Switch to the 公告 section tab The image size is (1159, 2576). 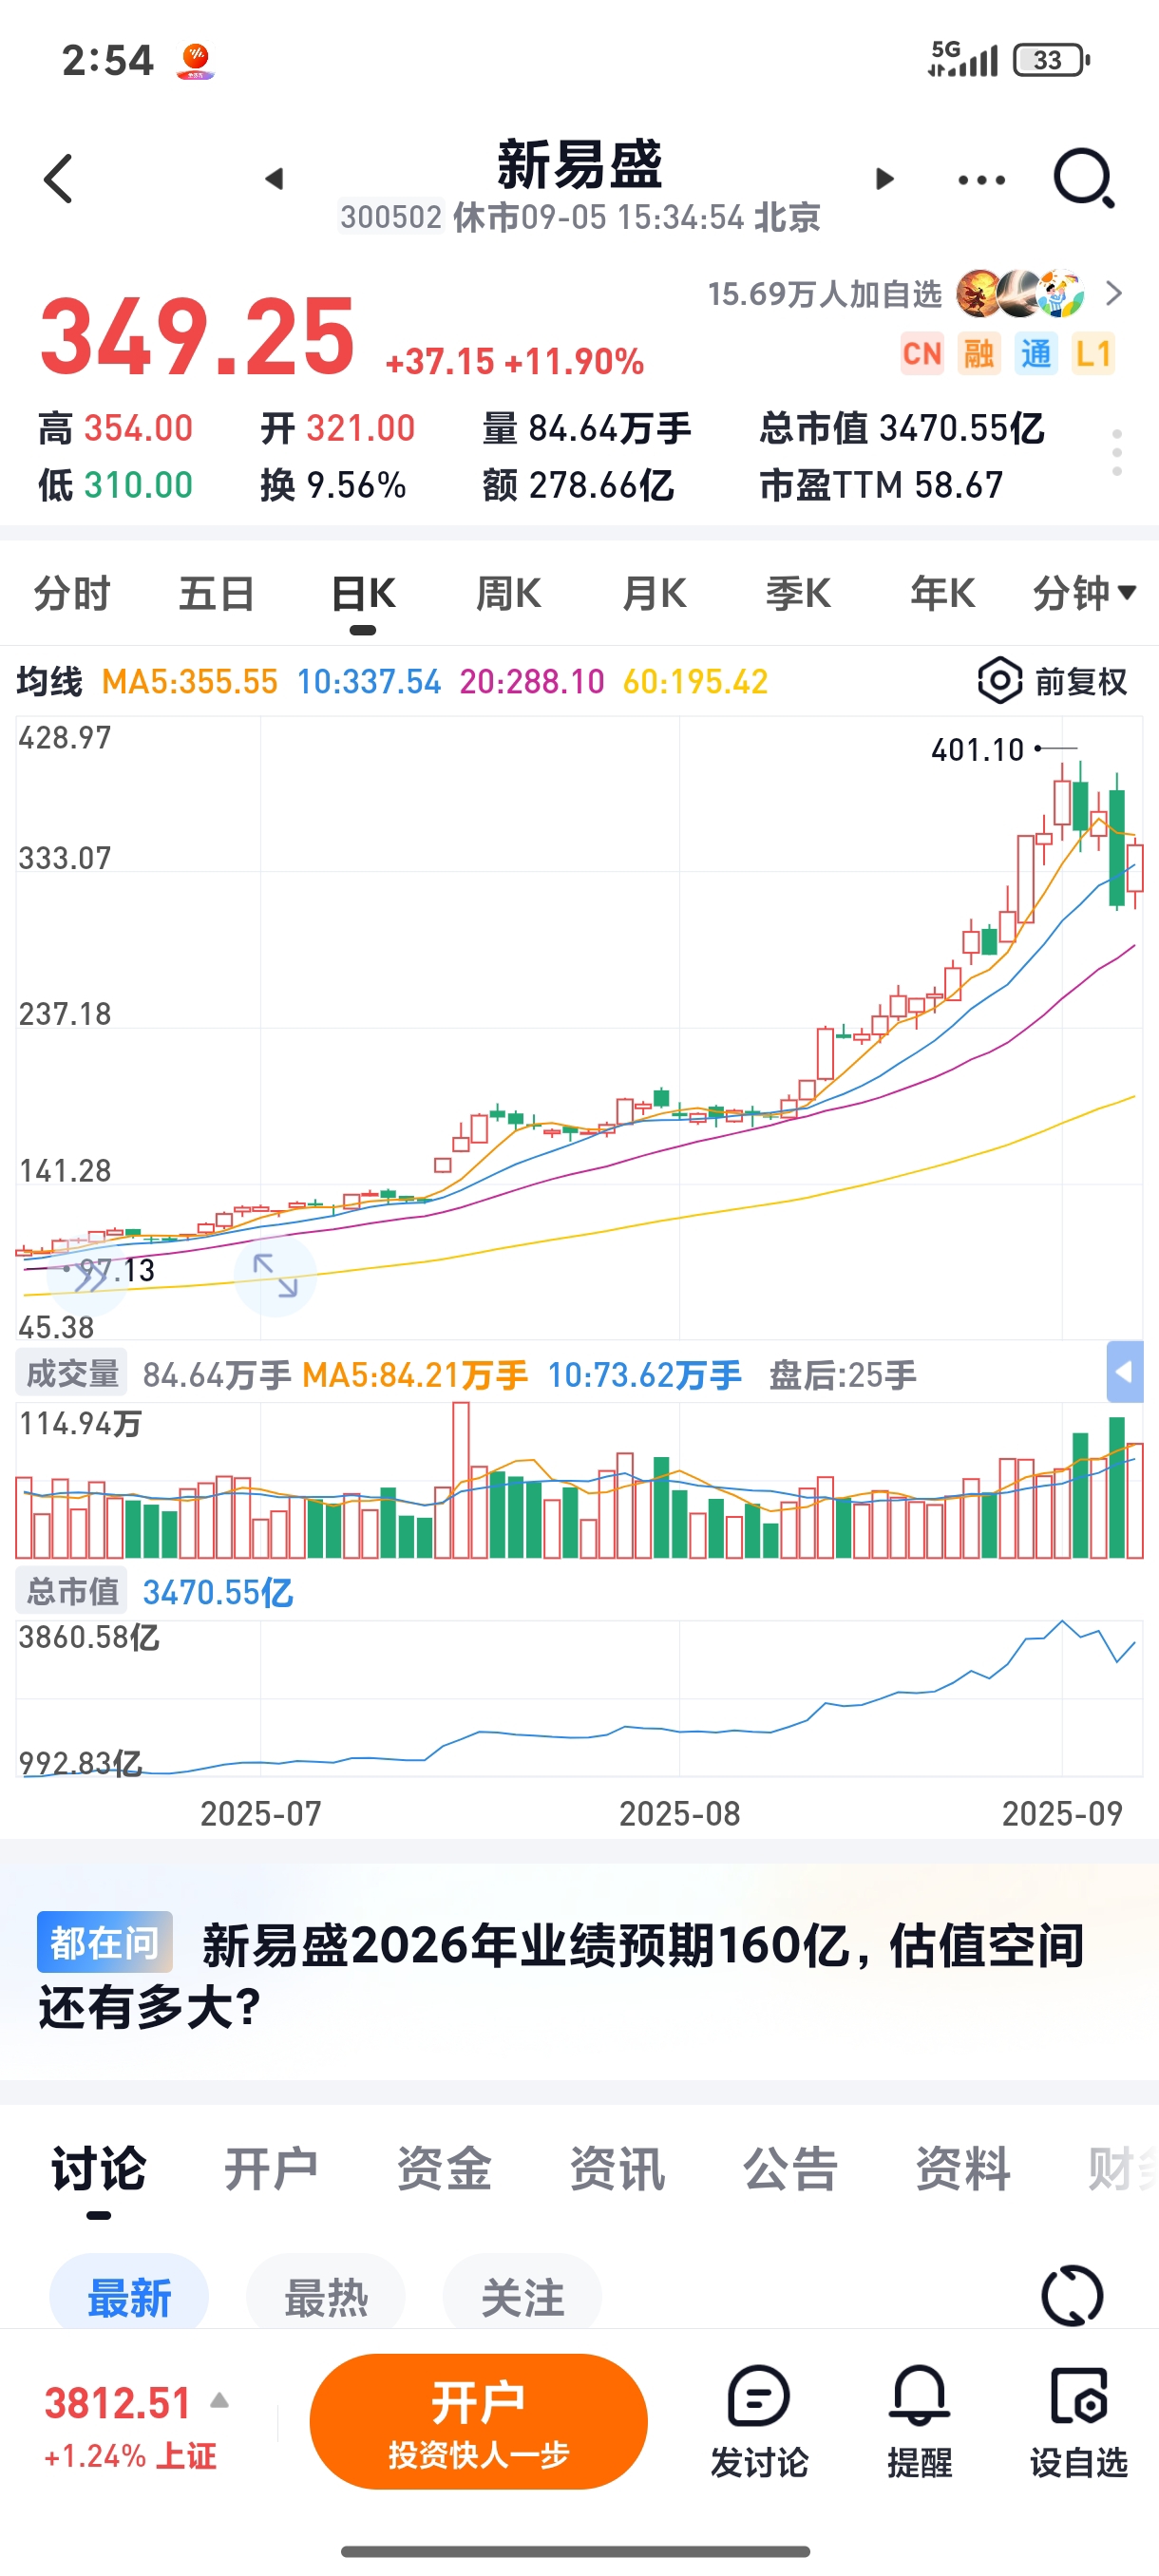click(790, 2169)
